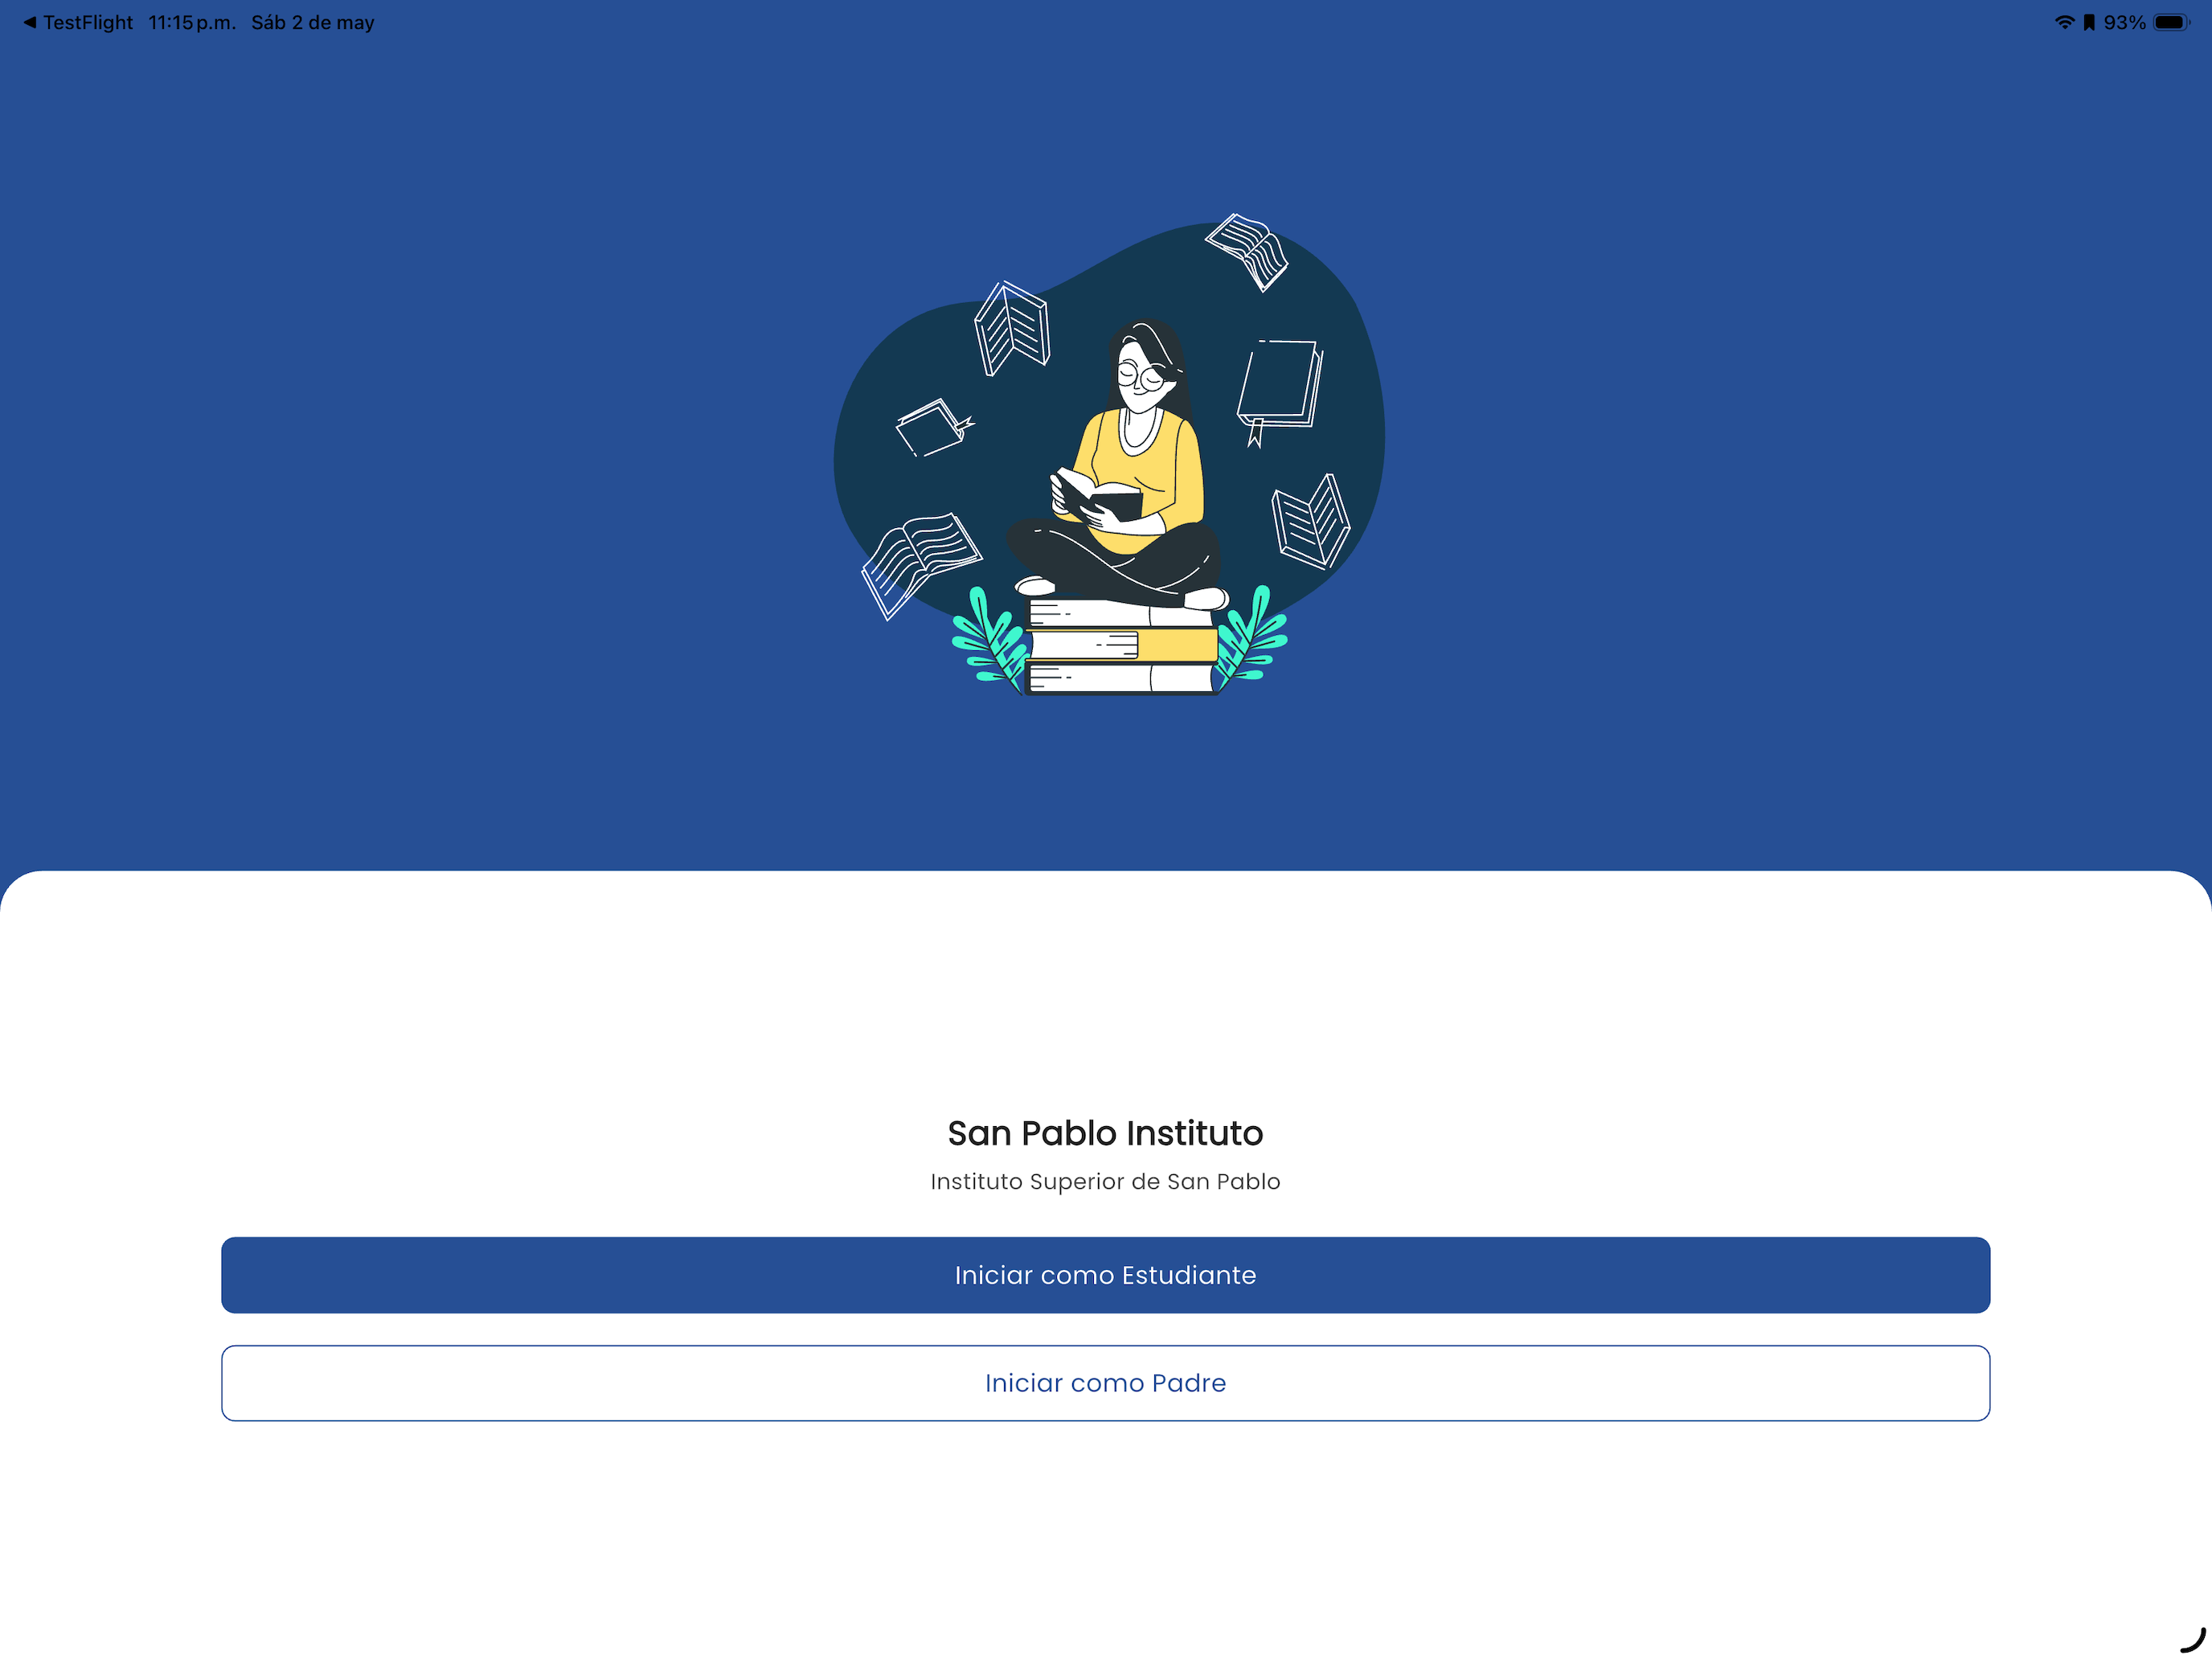Image resolution: width=2212 pixels, height=1659 pixels.
Task: Tap Iniciar como Estudiante button
Action: [x=1105, y=1275]
